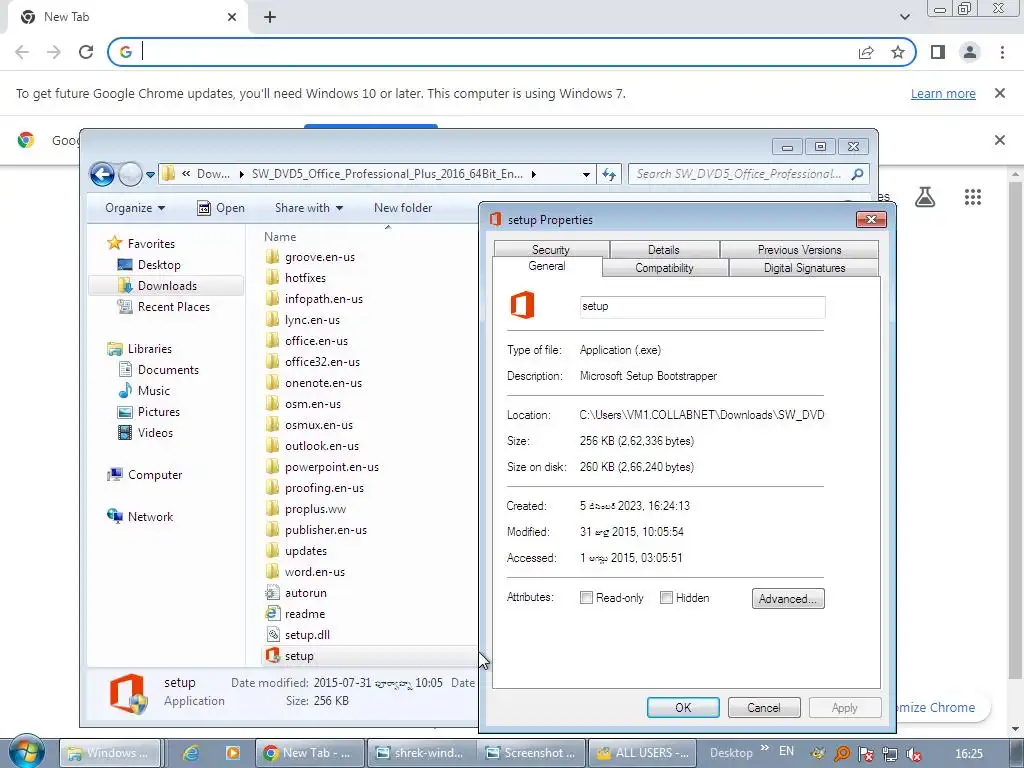Open Recent Places in sidebar
Screen dimensions: 1024x768
click(174, 306)
